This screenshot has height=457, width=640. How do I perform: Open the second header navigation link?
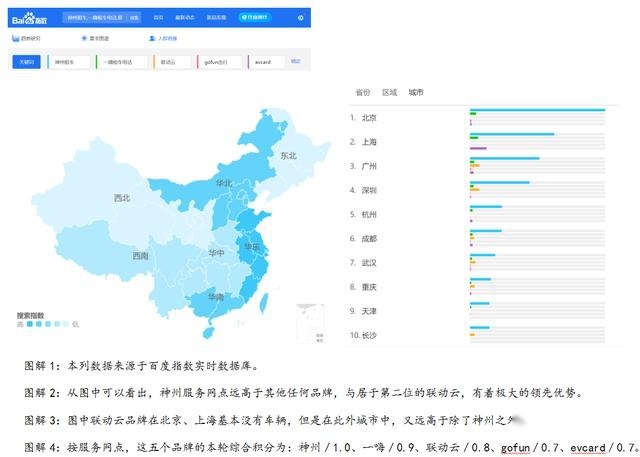(184, 18)
